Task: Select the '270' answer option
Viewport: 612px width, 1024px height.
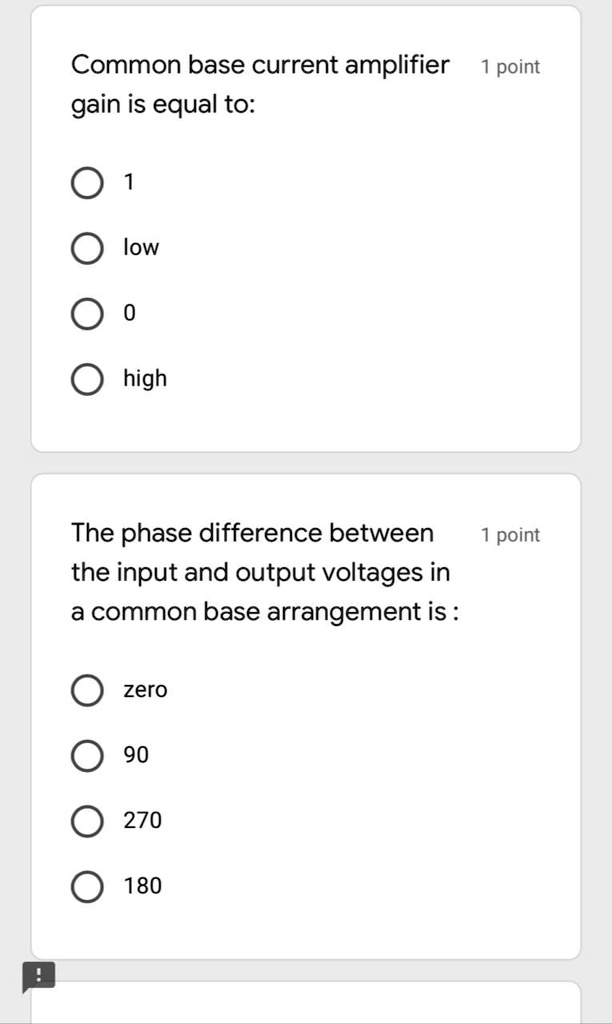Action: tap(87, 821)
